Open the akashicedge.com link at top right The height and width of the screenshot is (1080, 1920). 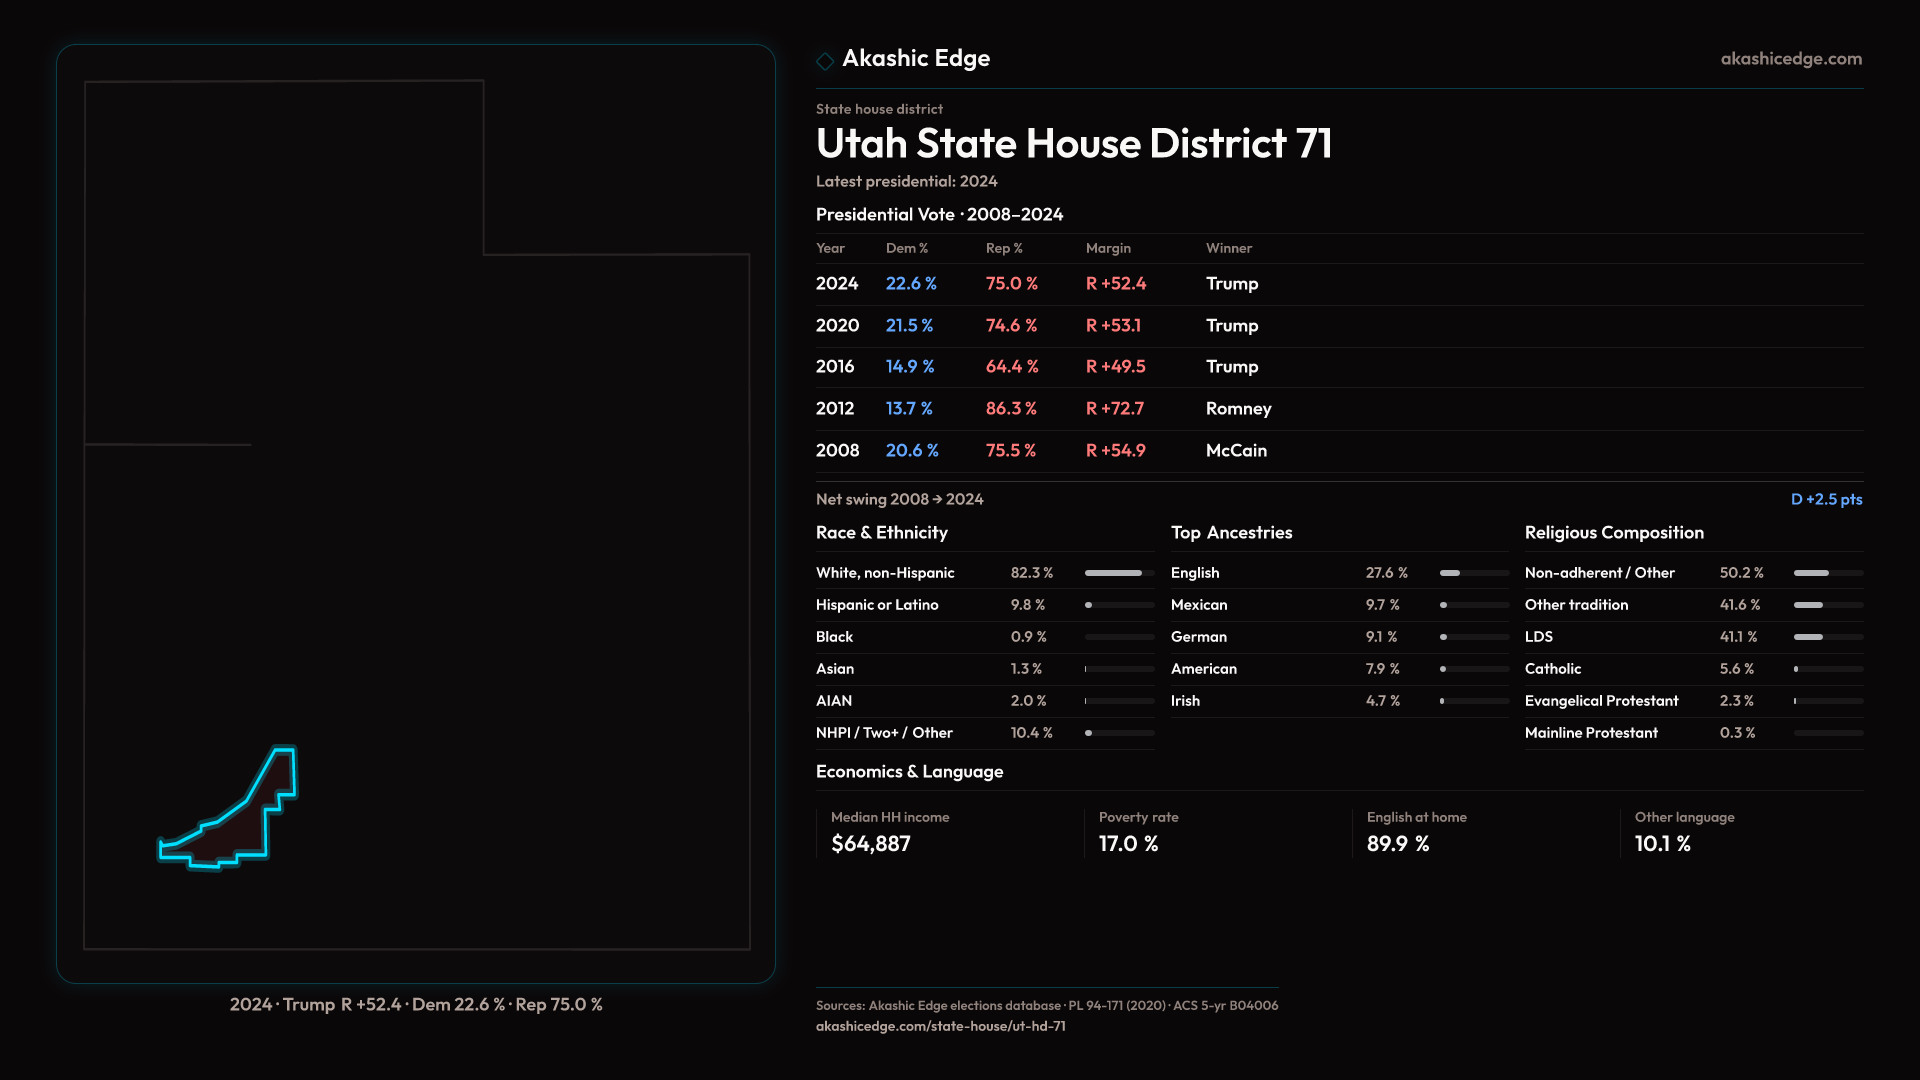[x=1791, y=59]
